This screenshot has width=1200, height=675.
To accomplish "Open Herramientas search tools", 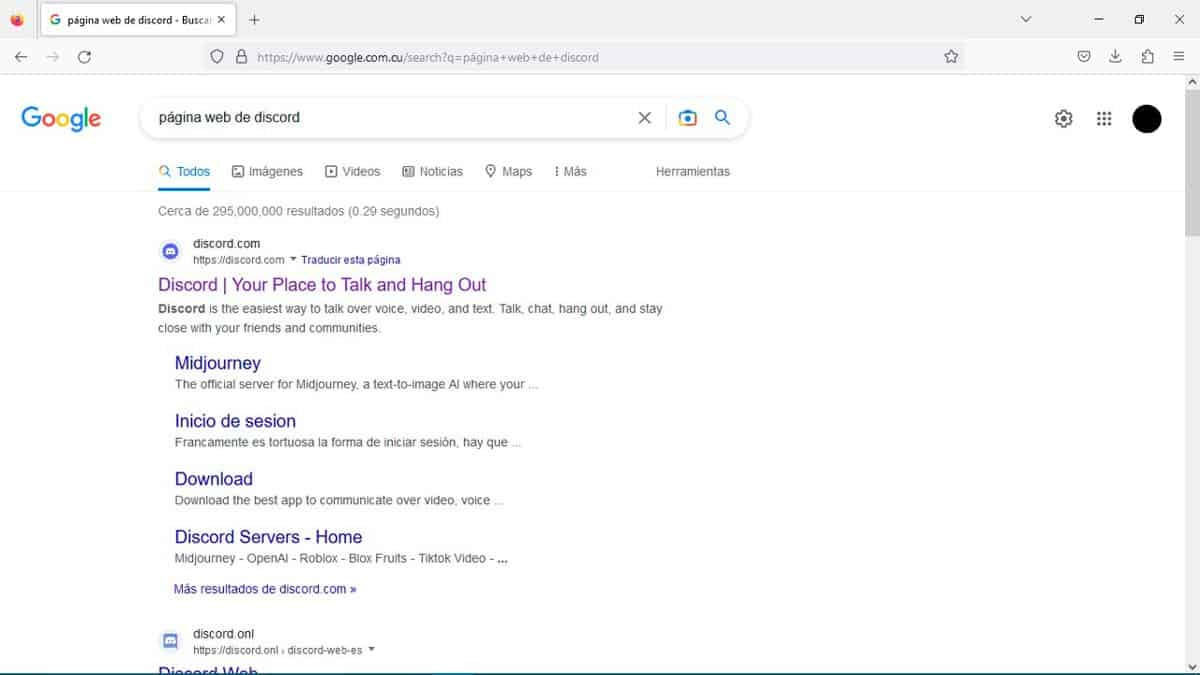I will coord(693,172).
